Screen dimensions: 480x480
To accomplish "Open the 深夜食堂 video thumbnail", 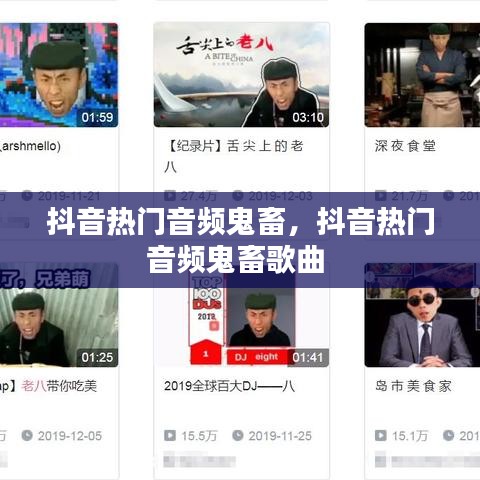I will point(422,75).
